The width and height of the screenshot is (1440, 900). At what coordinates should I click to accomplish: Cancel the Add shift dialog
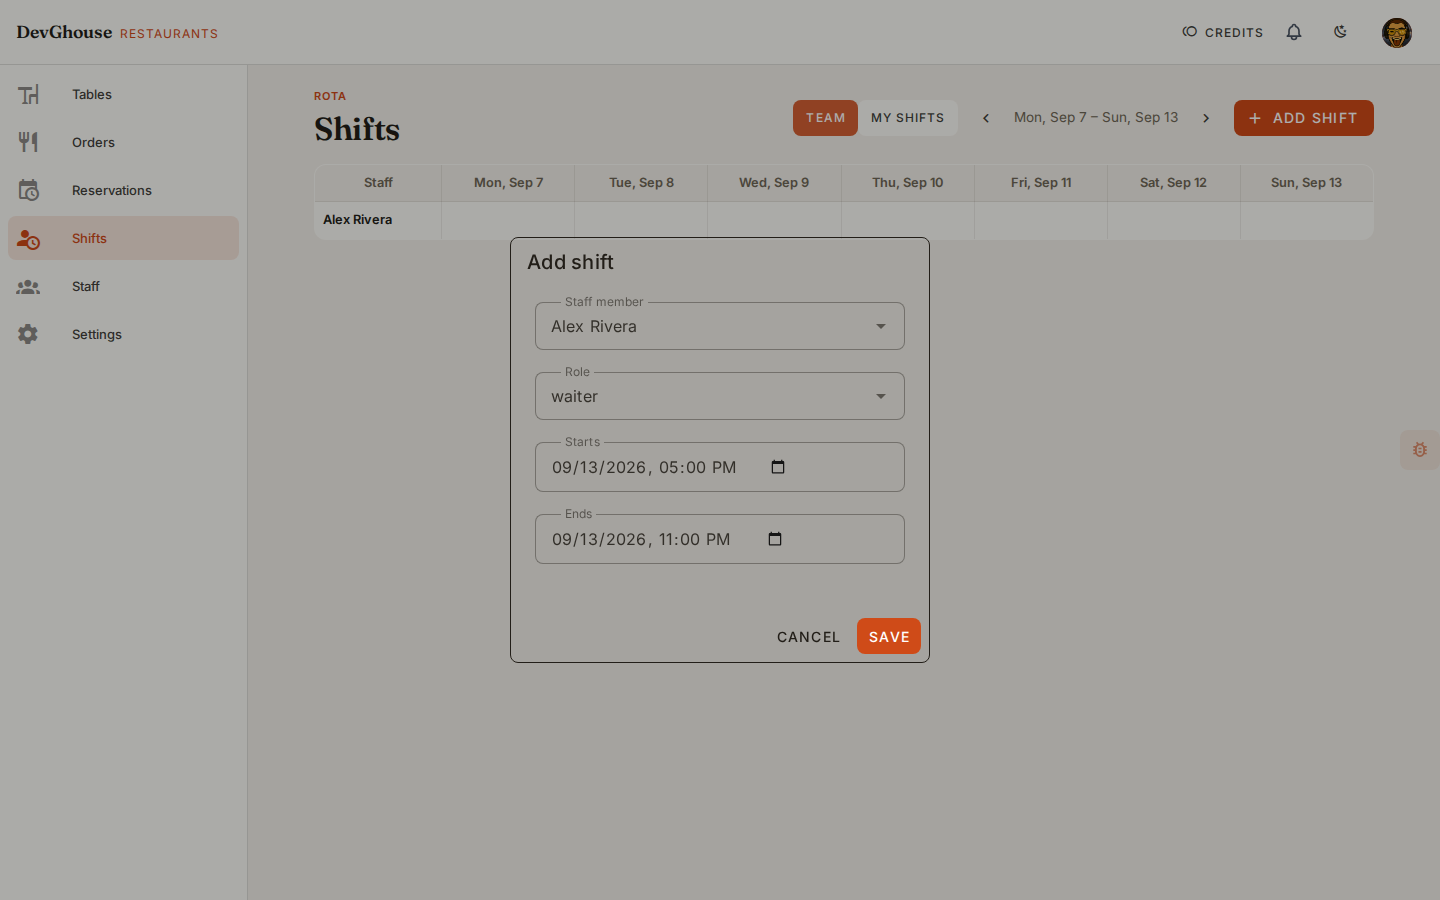pyautogui.click(x=808, y=636)
